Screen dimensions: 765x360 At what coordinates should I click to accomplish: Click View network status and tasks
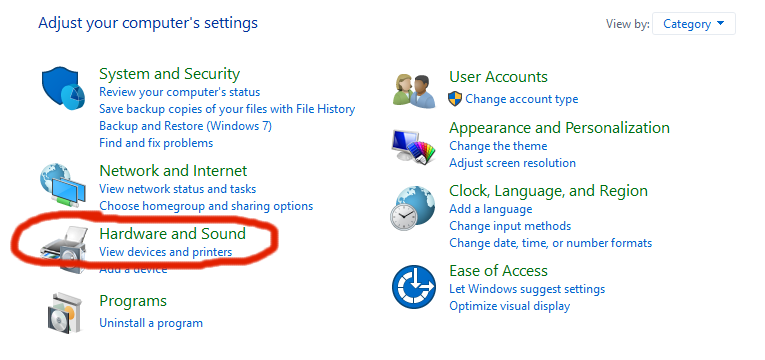click(x=178, y=189)
